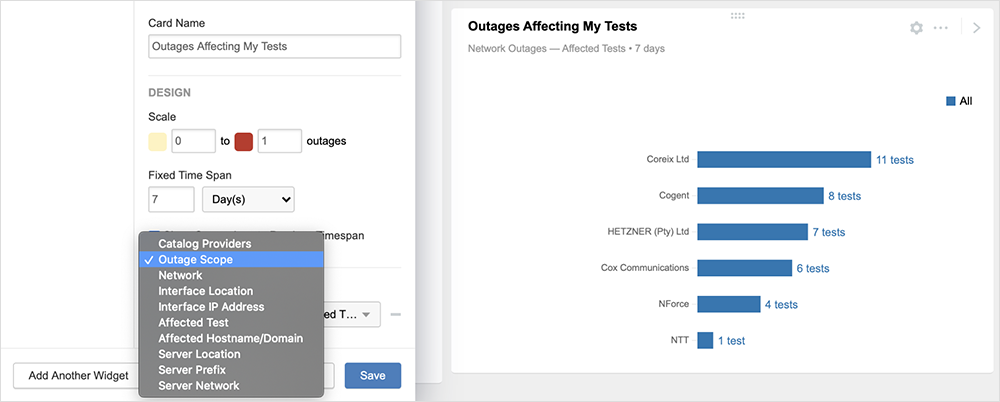Screen dimensions: 1000x402
Task: Click the minus remove filter icon
Action: [396, 316]
